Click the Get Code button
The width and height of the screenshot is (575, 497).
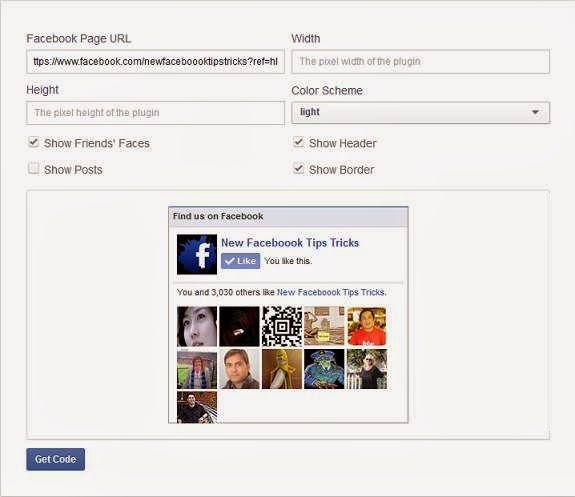pos(55,459)
